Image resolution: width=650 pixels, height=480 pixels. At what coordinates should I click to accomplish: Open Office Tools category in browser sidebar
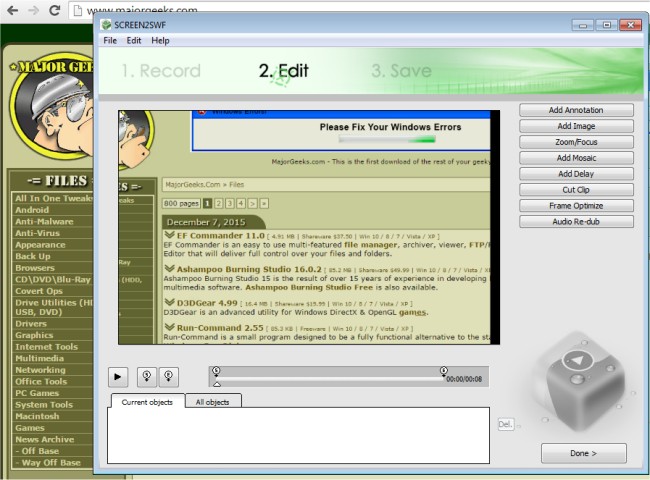point(41,381)
